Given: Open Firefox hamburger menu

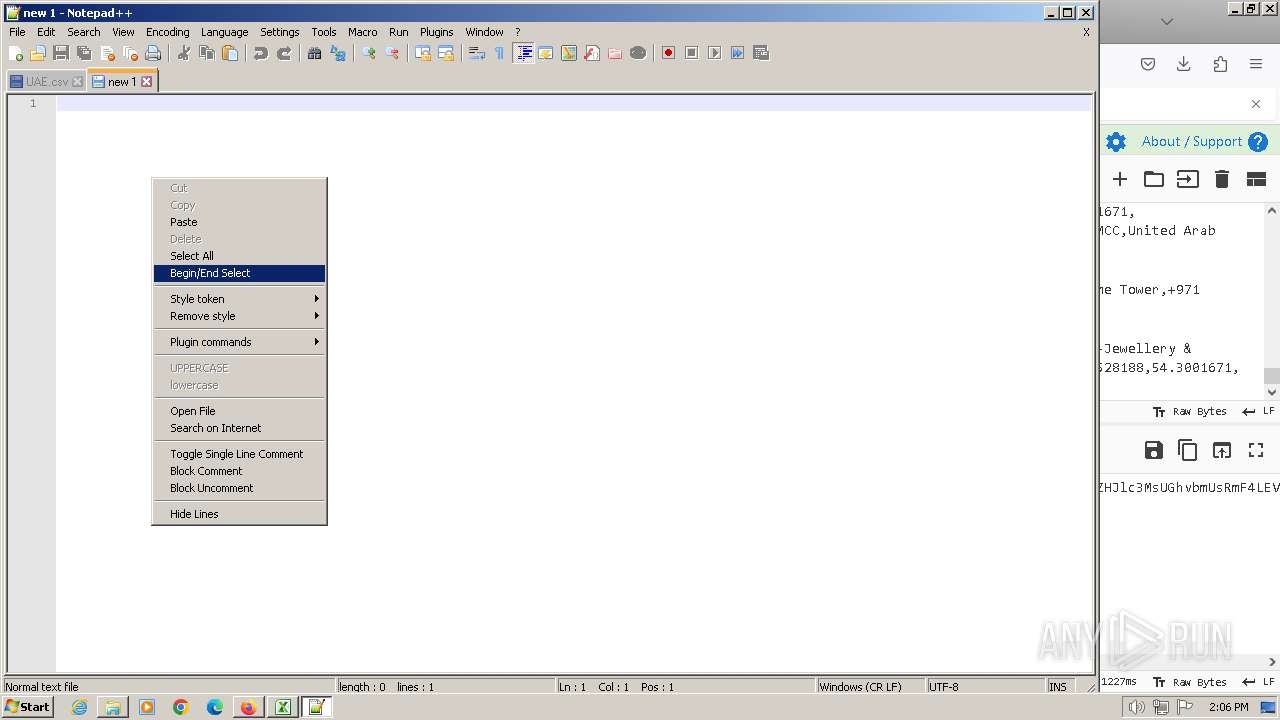Looking at the screenshot, I should [1256, 64].
